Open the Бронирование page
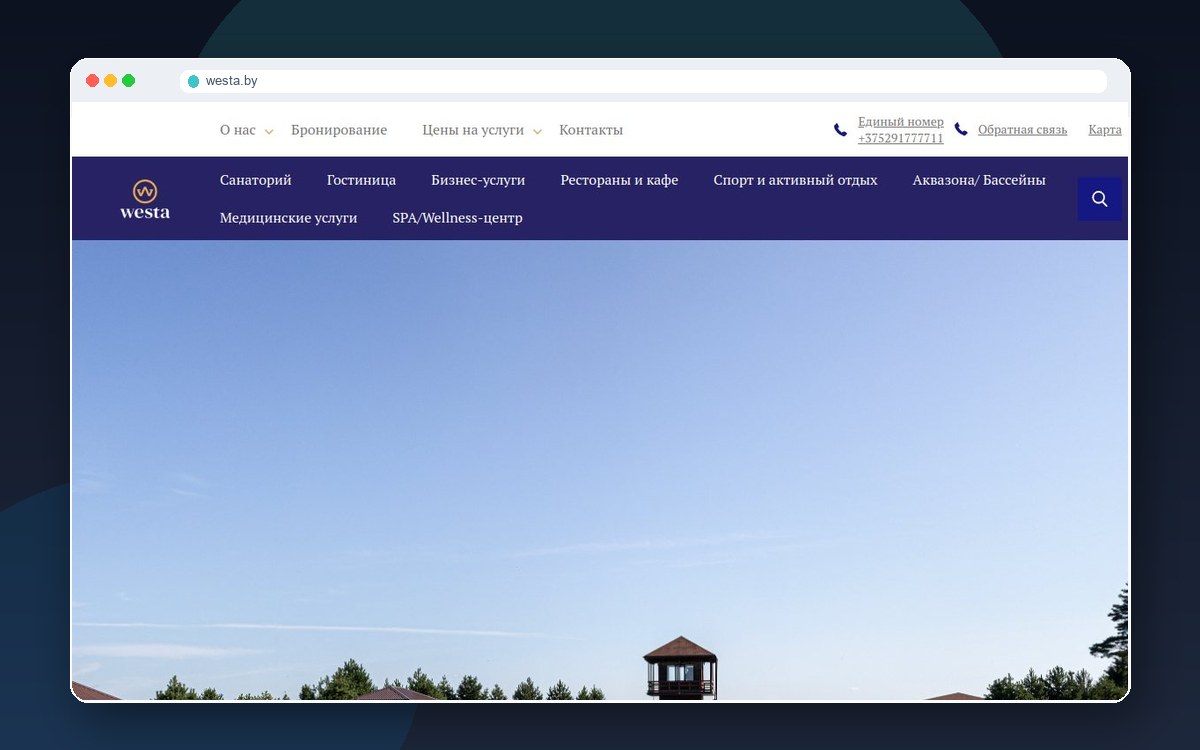The width and height of the screenshot is (1200, 750). pyautogui.click(x=339, y=130)
